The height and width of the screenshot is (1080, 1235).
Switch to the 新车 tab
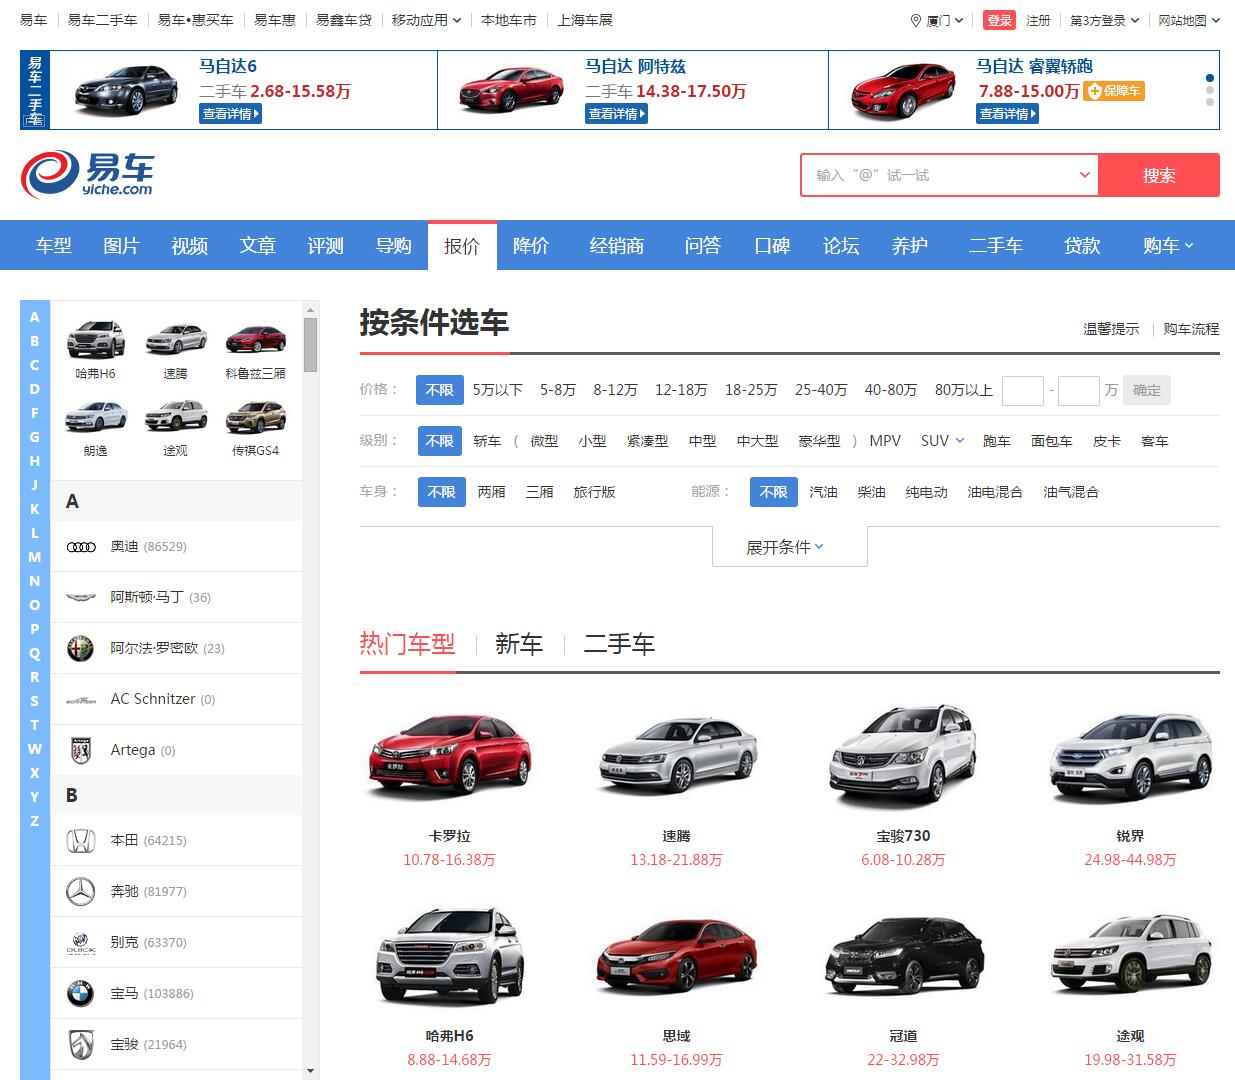point(519,644)
